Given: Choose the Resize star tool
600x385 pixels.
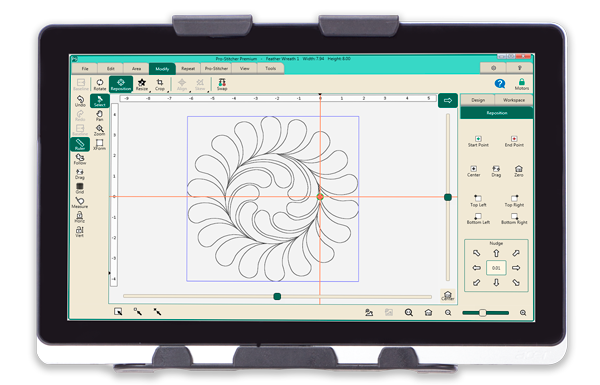Looking at the screenshot, I should pos(142,85).
